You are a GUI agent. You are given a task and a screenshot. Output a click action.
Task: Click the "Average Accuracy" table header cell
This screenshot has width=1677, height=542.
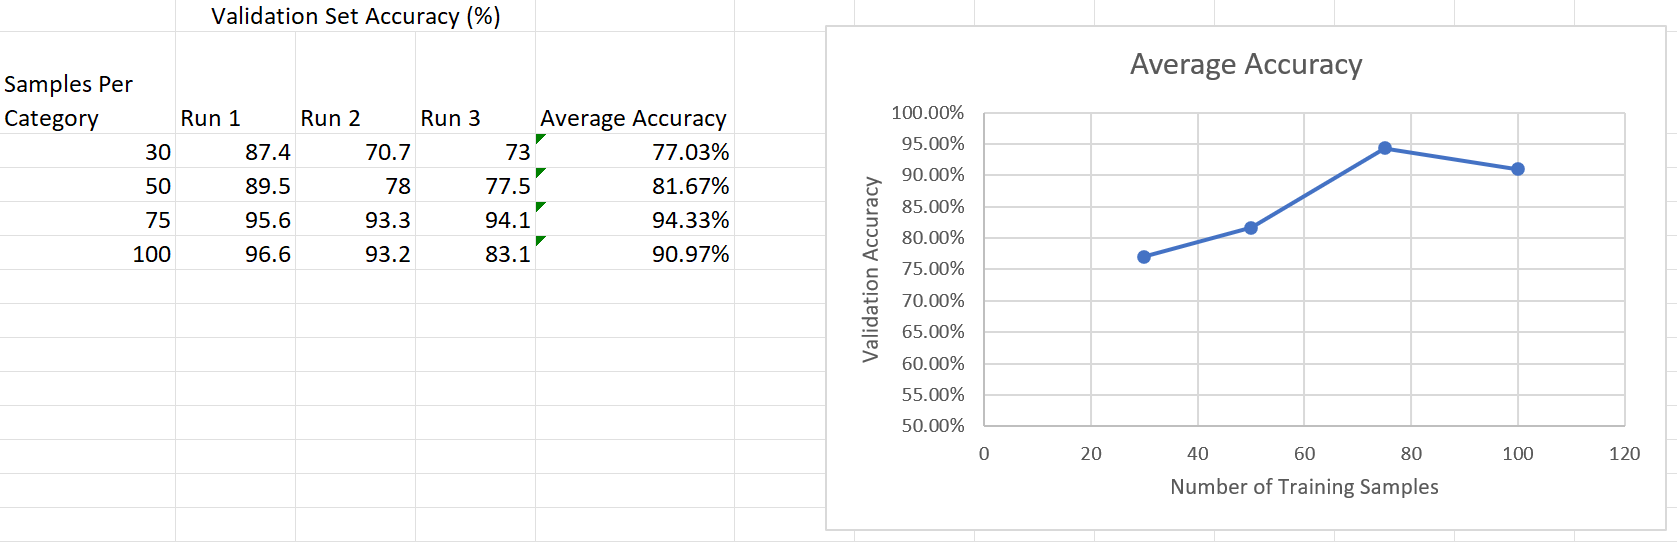click(633, 118)
